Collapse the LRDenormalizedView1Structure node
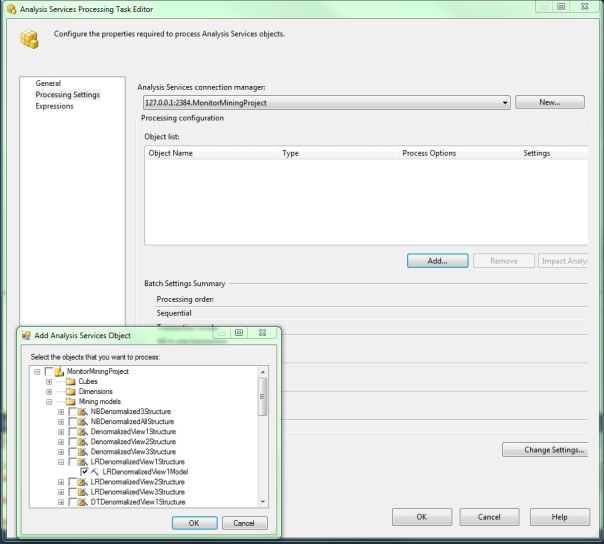Viewport: 604px width, 544px height. tap(61, 462)
